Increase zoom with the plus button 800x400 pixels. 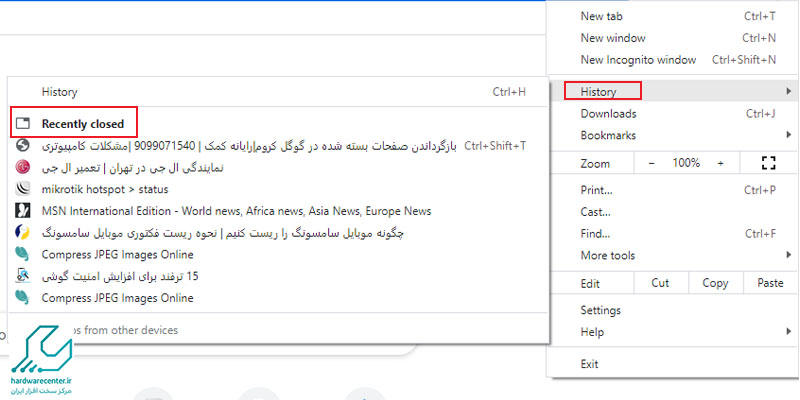coord(718,162)
